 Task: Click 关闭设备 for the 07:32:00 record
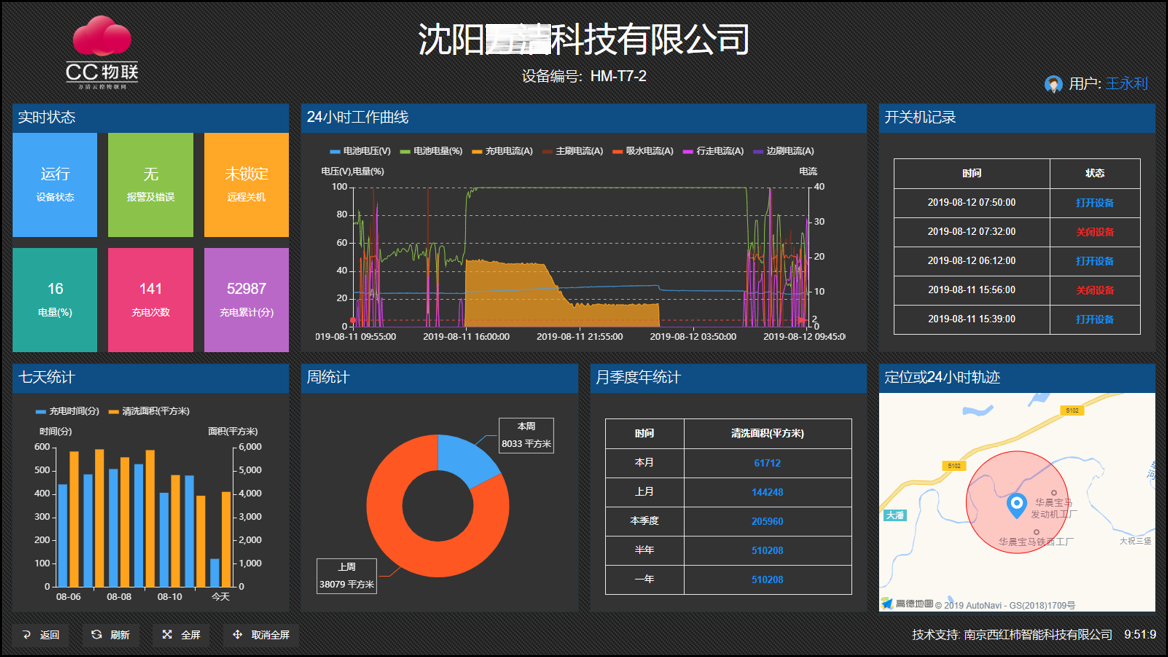[1094, 232]
